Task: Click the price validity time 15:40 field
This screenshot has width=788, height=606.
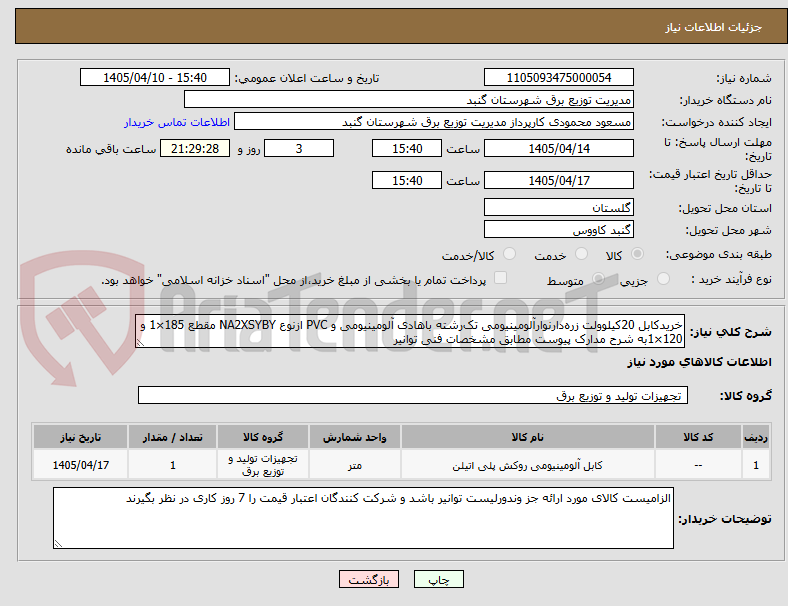Action: point(407,180)
